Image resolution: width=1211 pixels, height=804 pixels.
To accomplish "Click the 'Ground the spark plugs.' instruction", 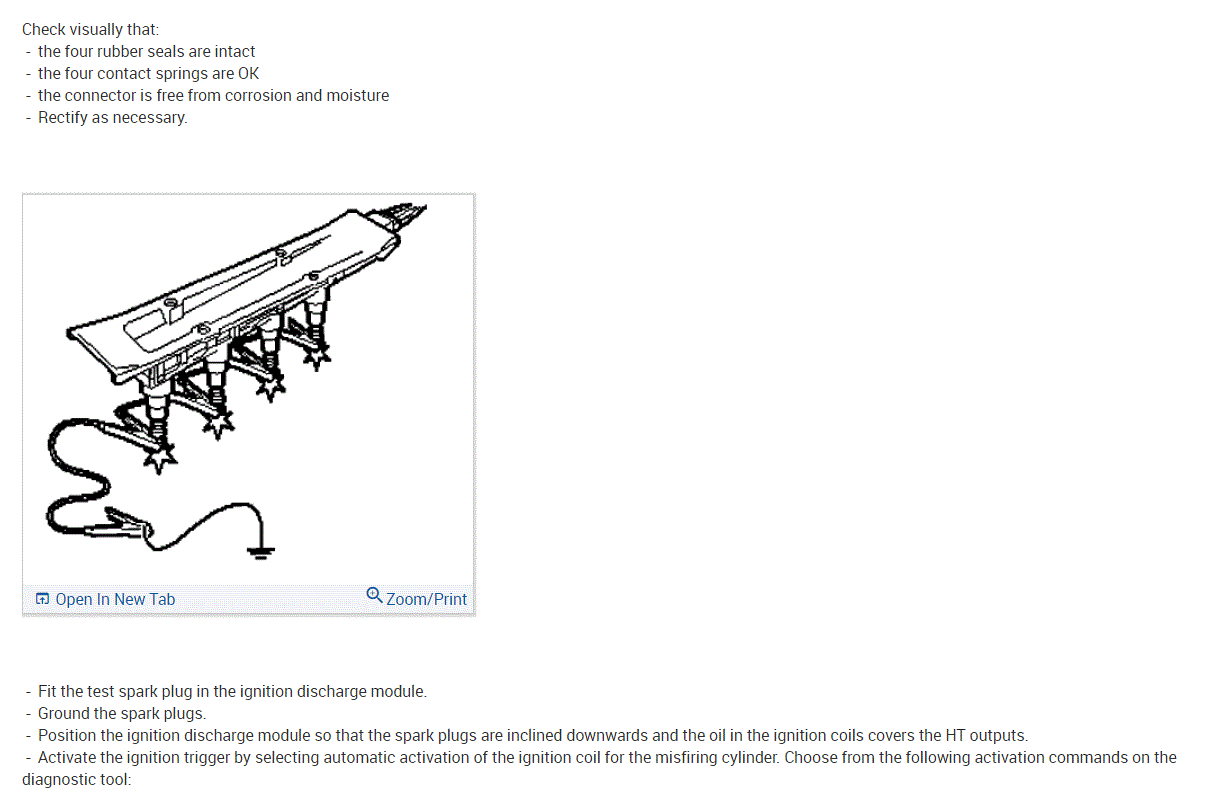I will tap(122, 714).
